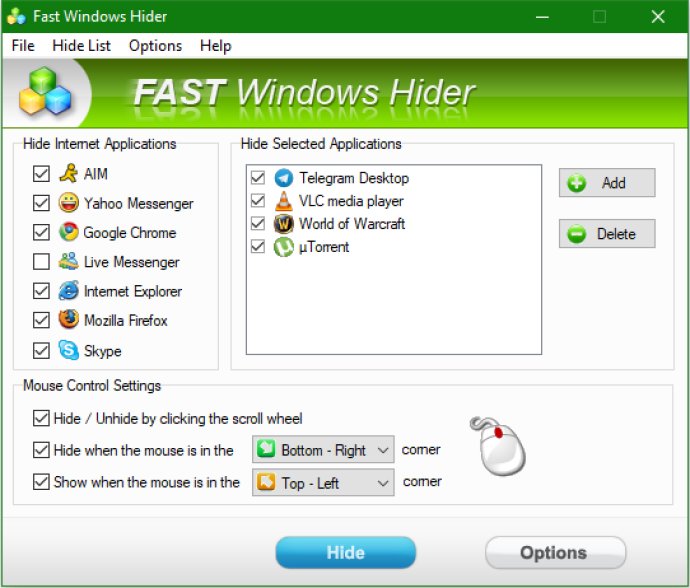Click the white Options button at bottom
The width and height of the screenshot is (690, 588).
[555, 552]
